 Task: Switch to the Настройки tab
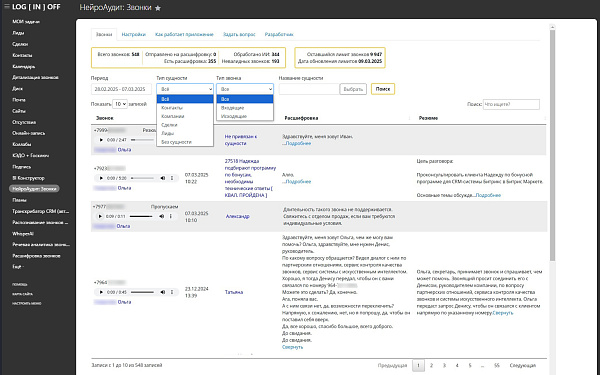pos(134,34)
